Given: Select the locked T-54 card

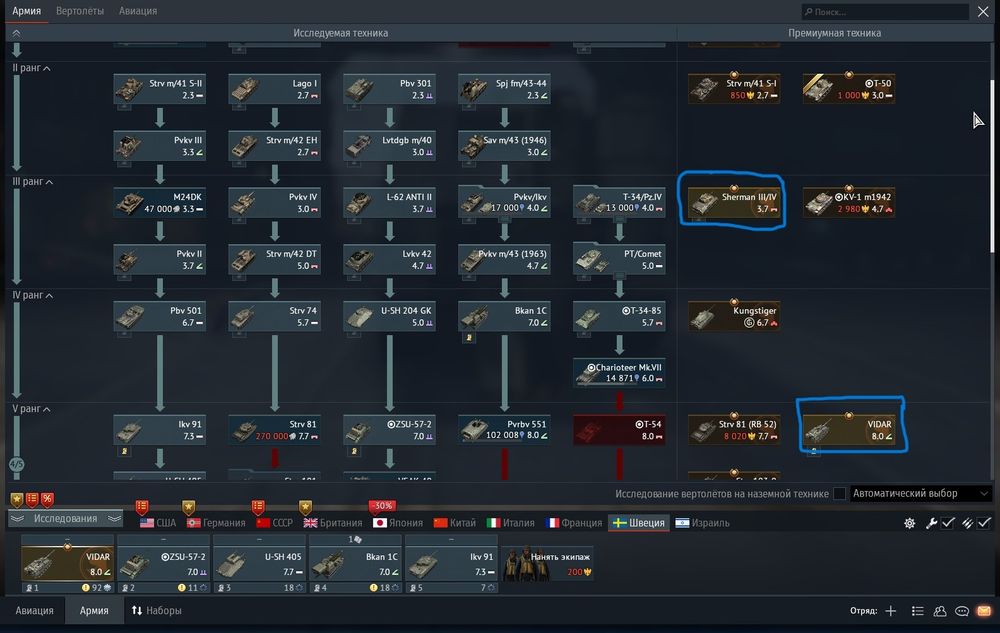Looking at the screenshot, I should (x=619, y=430).
